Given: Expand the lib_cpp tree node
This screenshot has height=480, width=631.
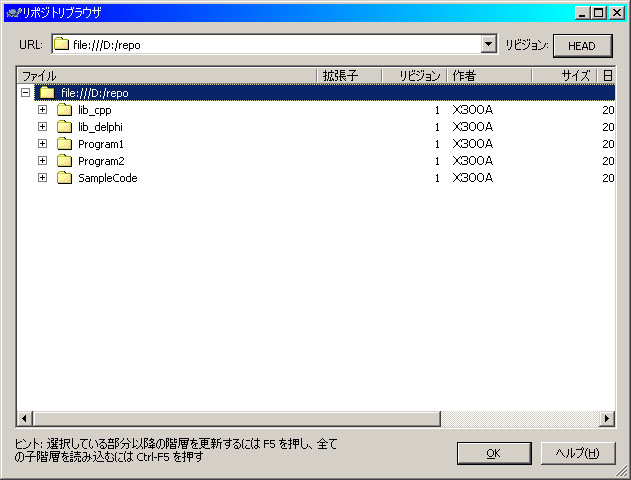Looking at the screenshot, I should click(42, 110).
